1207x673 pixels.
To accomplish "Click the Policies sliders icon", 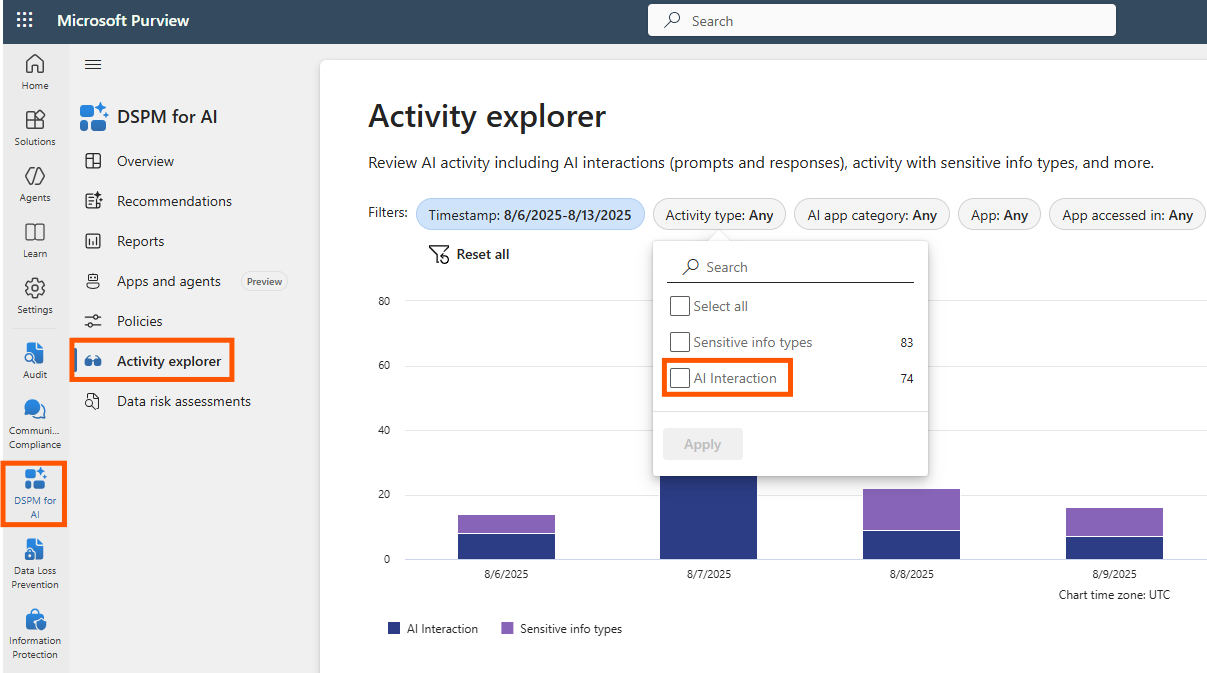I will pos(93,321).
